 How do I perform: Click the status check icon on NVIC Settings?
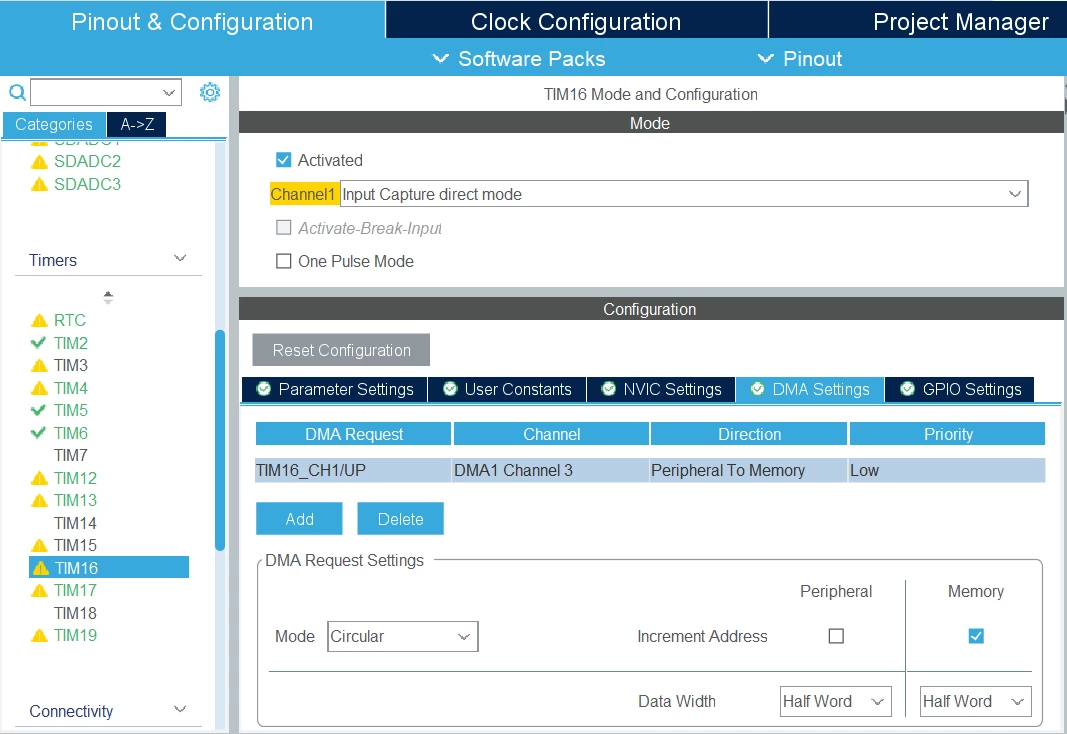point(608,389)
